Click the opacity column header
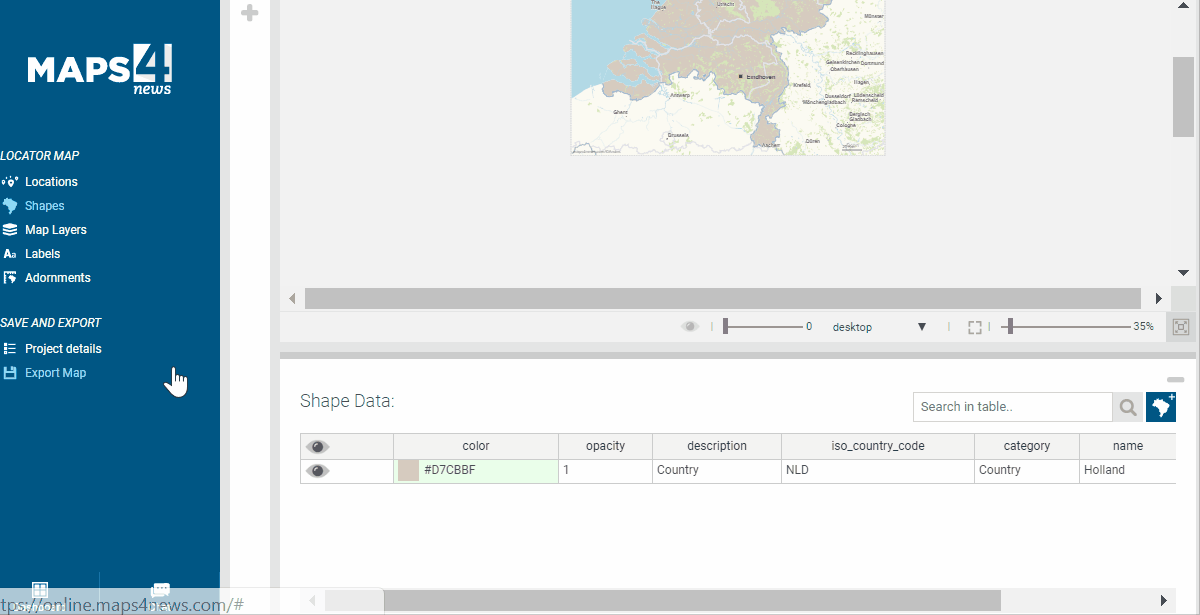The image size is (1200, 615). coord(606,446)
